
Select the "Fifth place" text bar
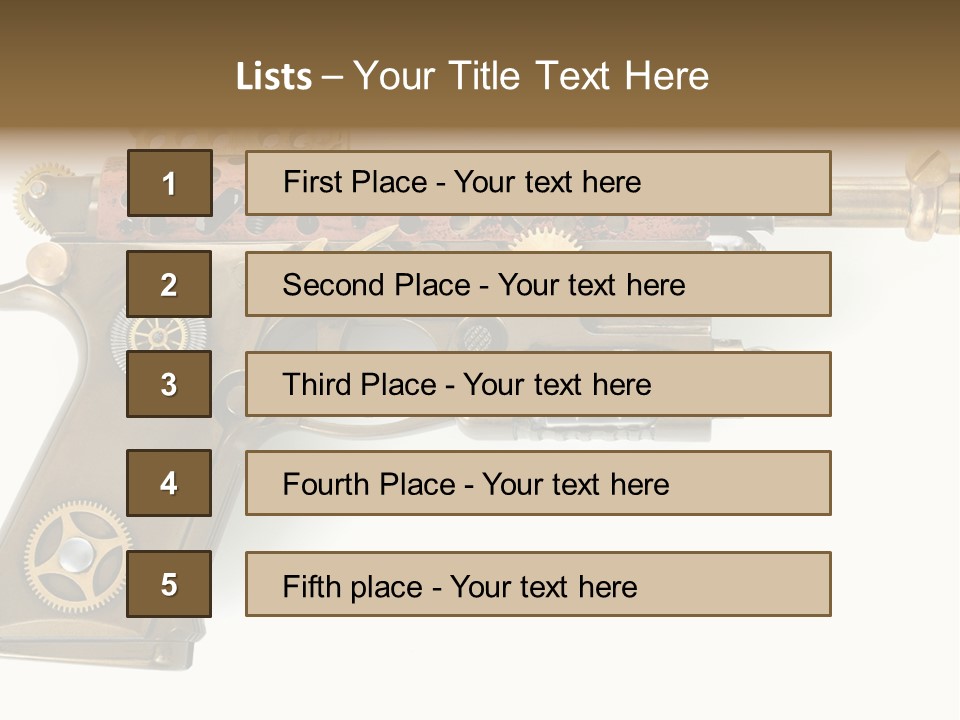538,584
